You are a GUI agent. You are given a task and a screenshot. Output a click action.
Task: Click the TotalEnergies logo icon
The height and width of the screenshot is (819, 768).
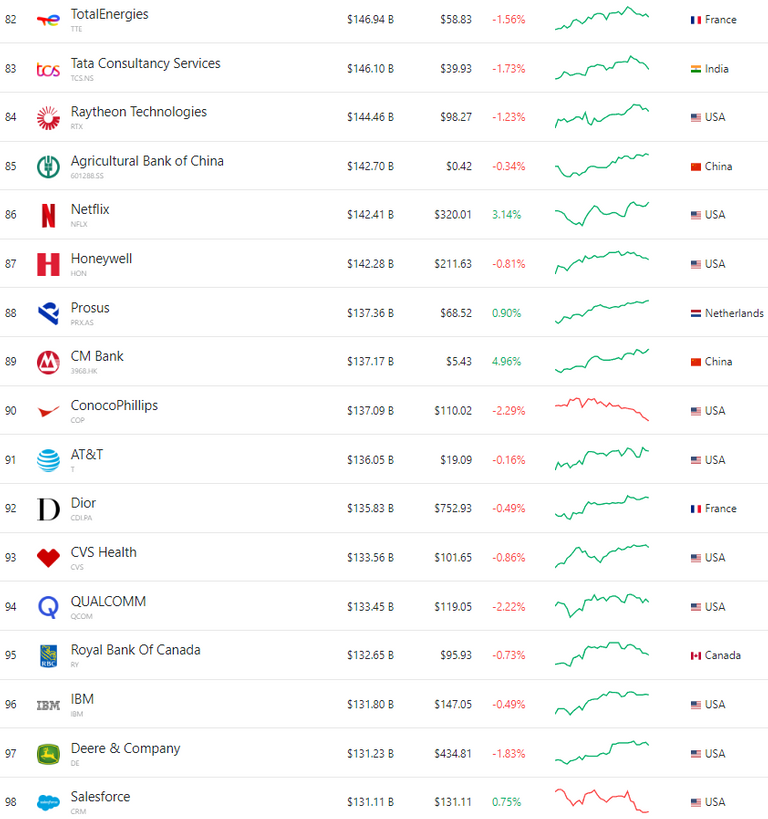point(48,20)
